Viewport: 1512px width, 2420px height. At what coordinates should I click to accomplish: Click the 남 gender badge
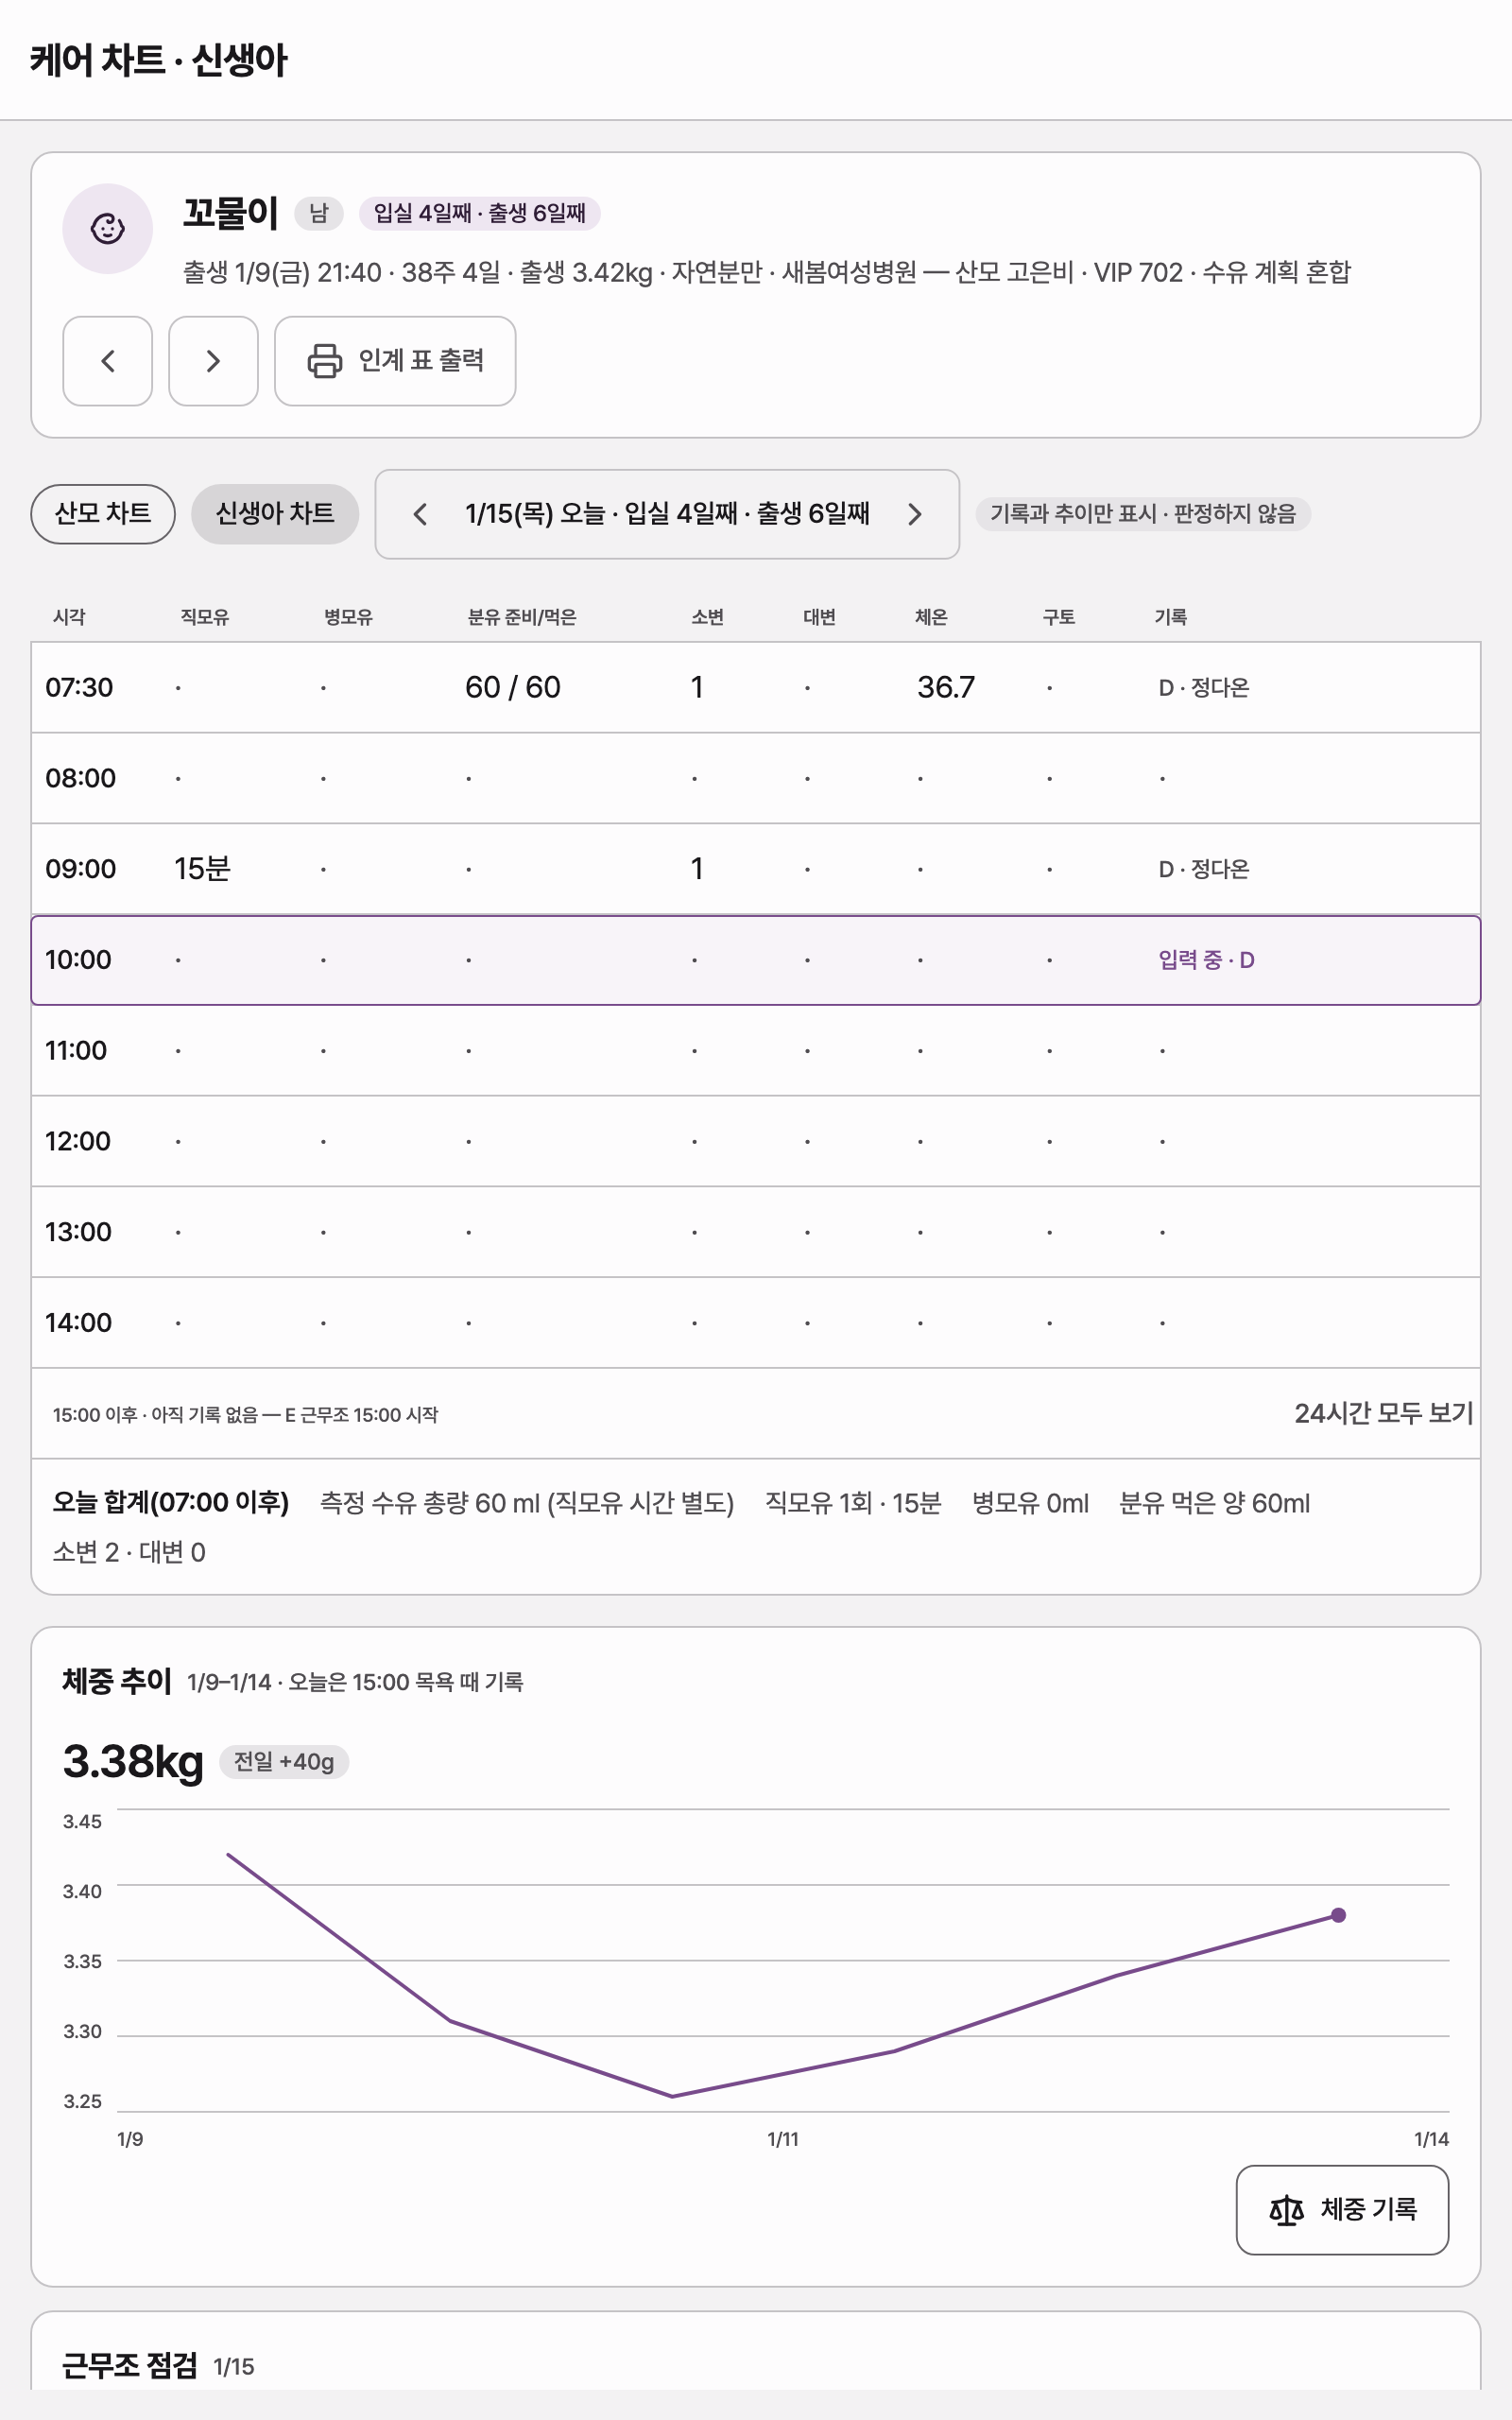click(318, 213)
